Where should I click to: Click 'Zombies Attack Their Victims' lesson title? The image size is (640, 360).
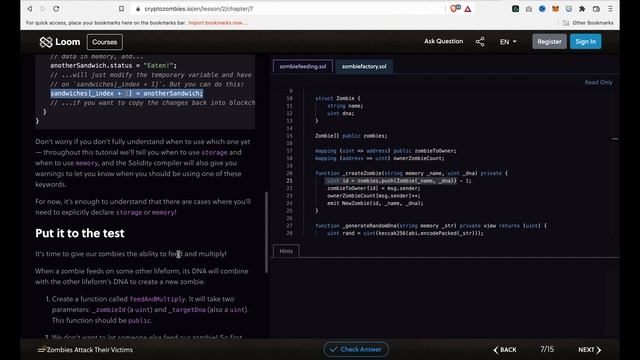89,350
